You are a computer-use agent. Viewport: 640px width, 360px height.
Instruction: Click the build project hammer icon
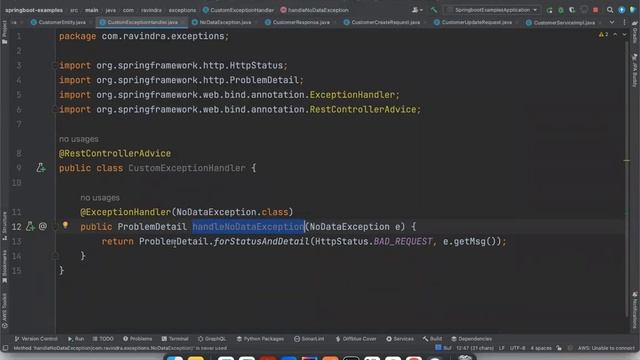coord(433,10)
